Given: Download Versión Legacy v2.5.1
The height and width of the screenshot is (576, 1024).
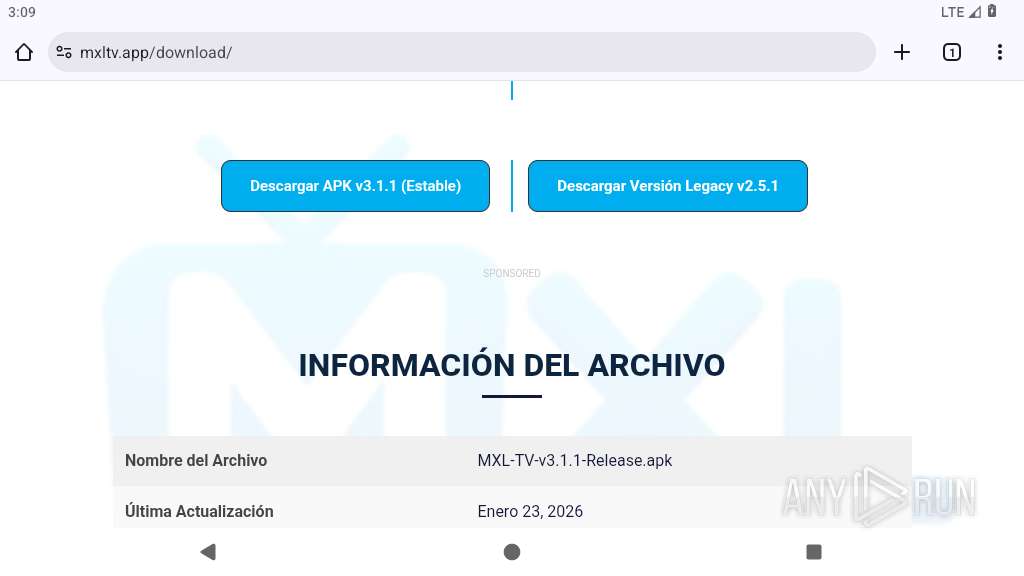Looking at the screenshot, I should 667,186.
